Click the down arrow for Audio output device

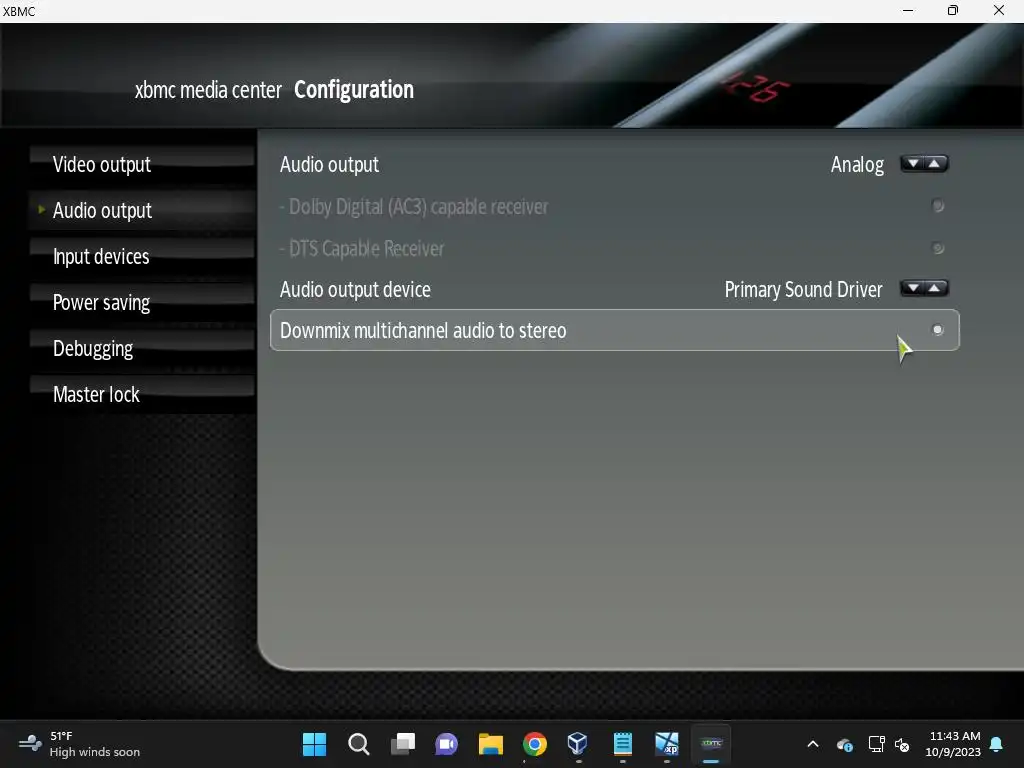[914, 288]
